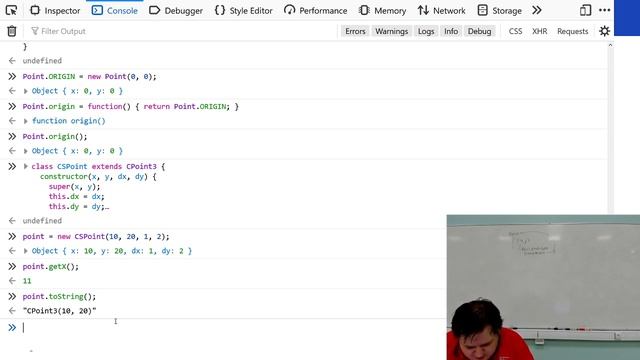This screenshot has height=360, width=640.
Task: Open the Performance tab
Action: 316,11
